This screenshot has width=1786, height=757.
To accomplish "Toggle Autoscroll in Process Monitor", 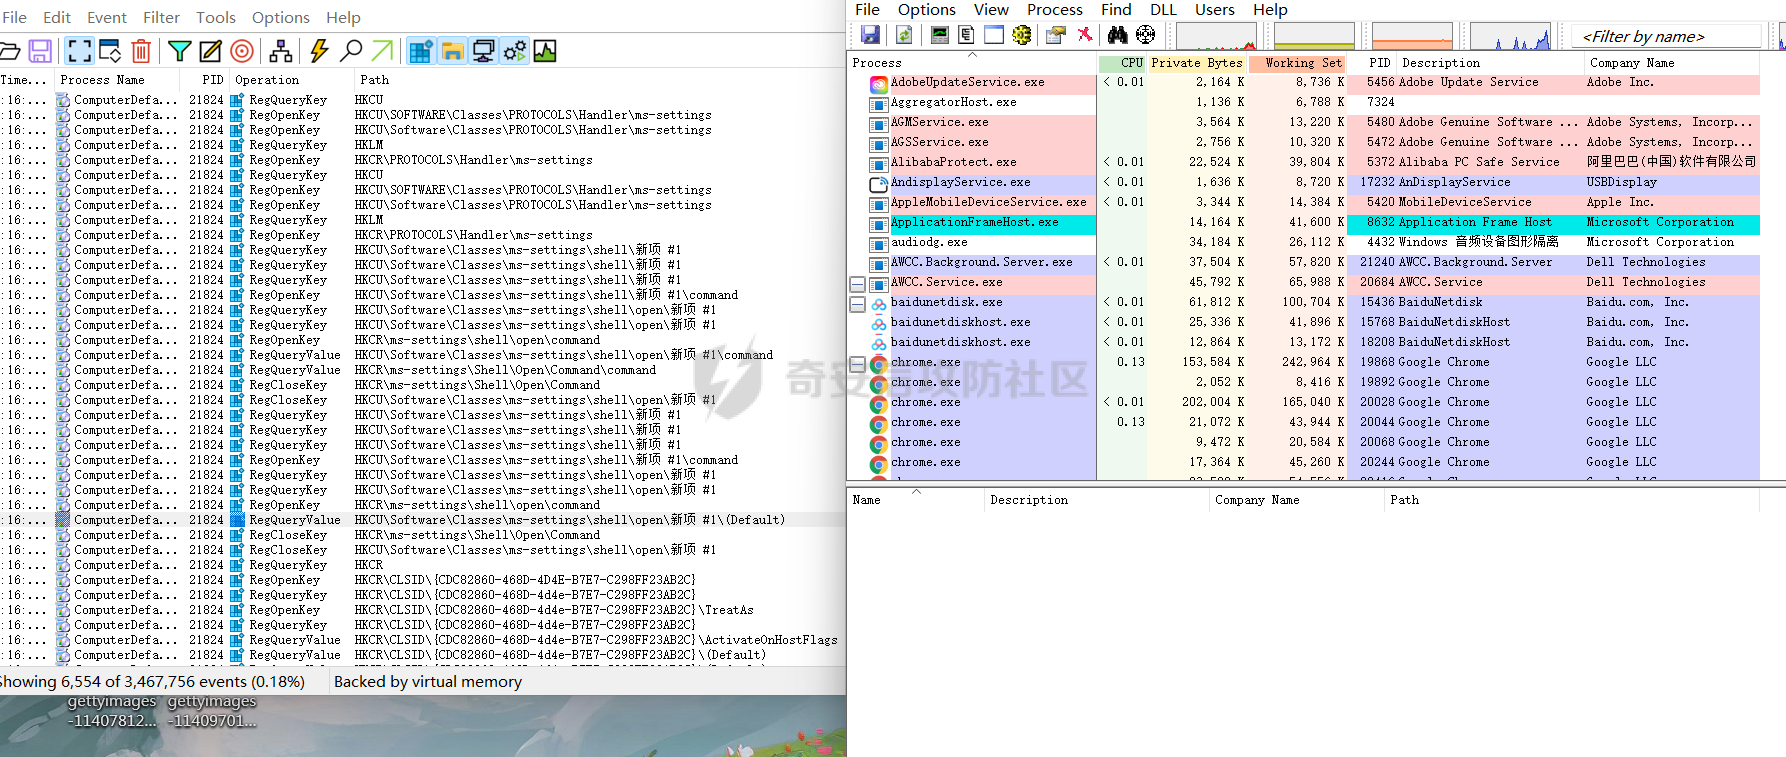I will click(109, 51).
